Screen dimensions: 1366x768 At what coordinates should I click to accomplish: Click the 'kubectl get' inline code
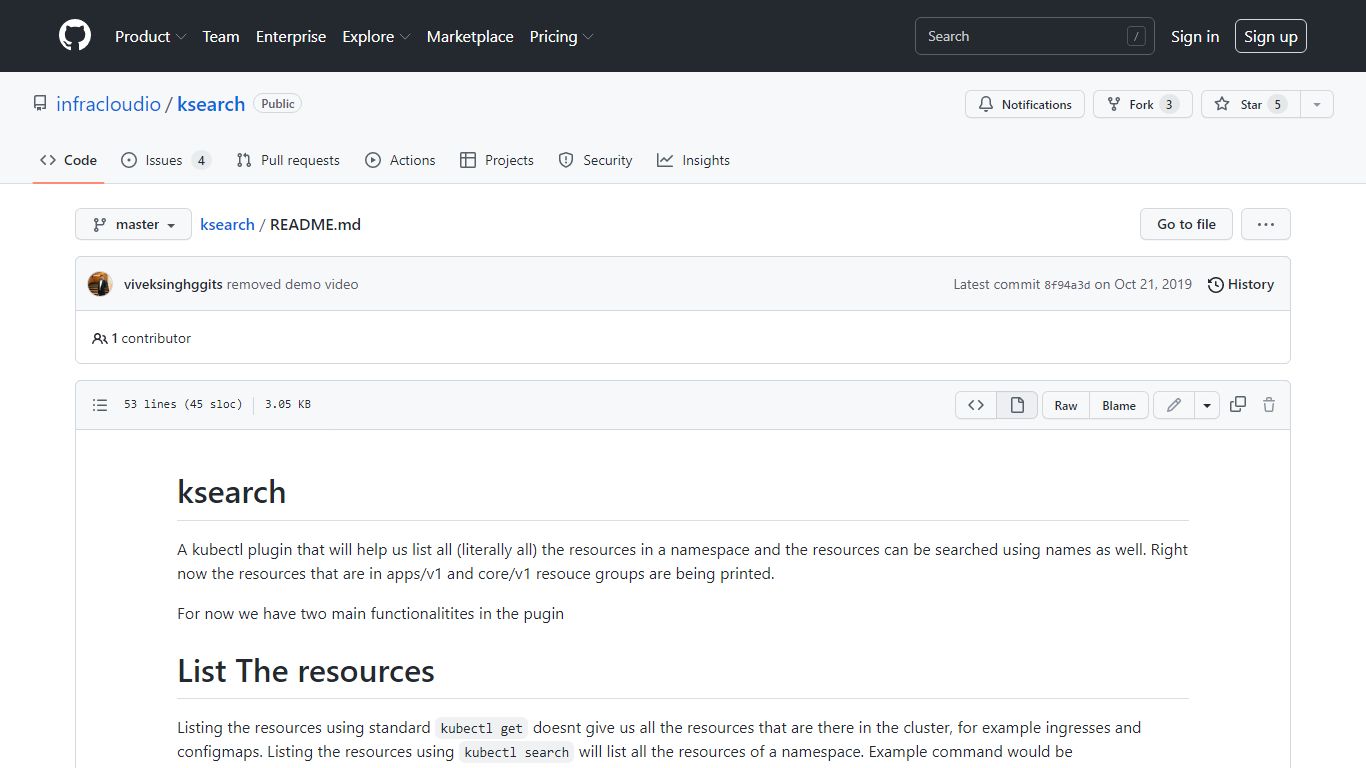[x=482, y=728]
